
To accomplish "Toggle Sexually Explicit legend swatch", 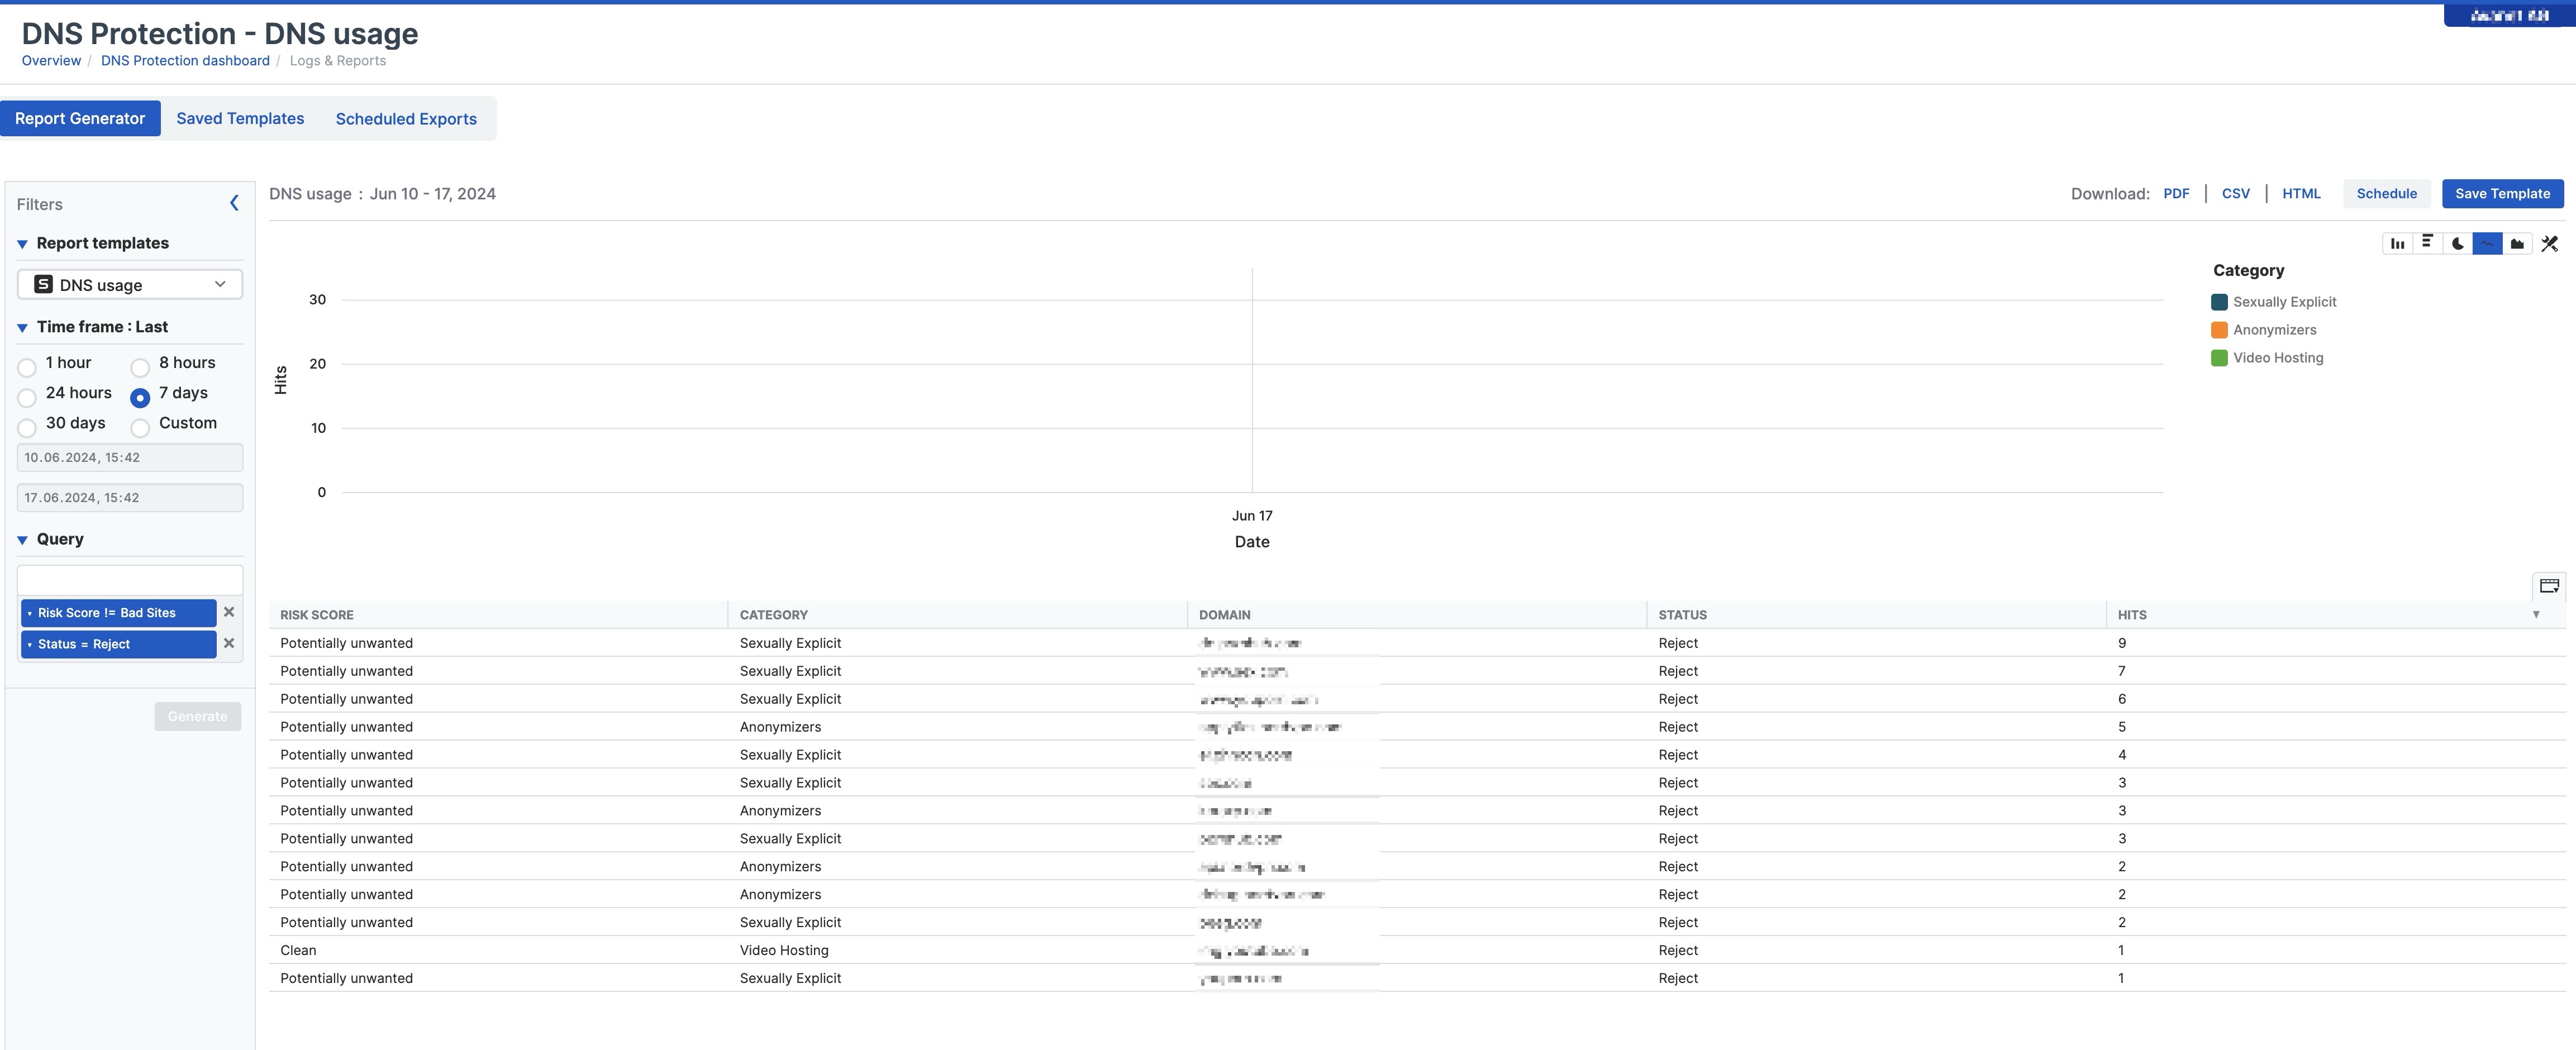I will (x=2219, y=302).
